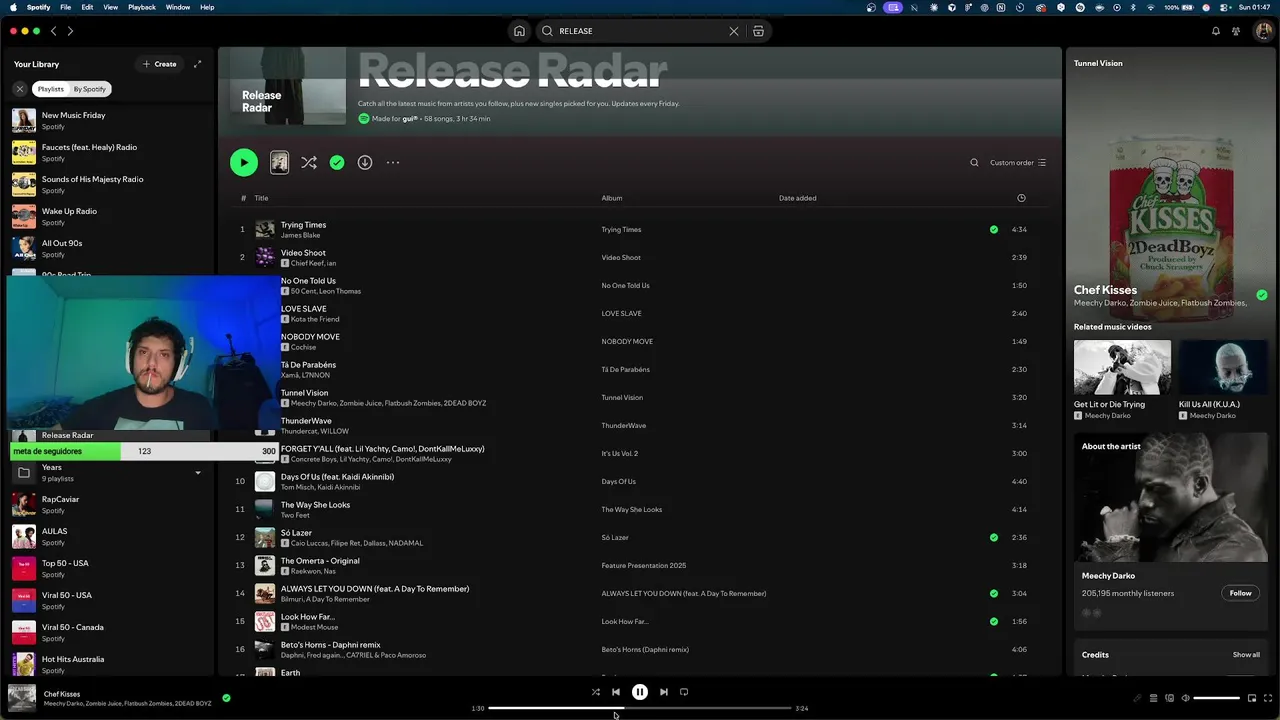The width and height of the screenshot is (1280, 720).
Task: Expand Your Library panel with arrows icon
Action: click(197, 64)
